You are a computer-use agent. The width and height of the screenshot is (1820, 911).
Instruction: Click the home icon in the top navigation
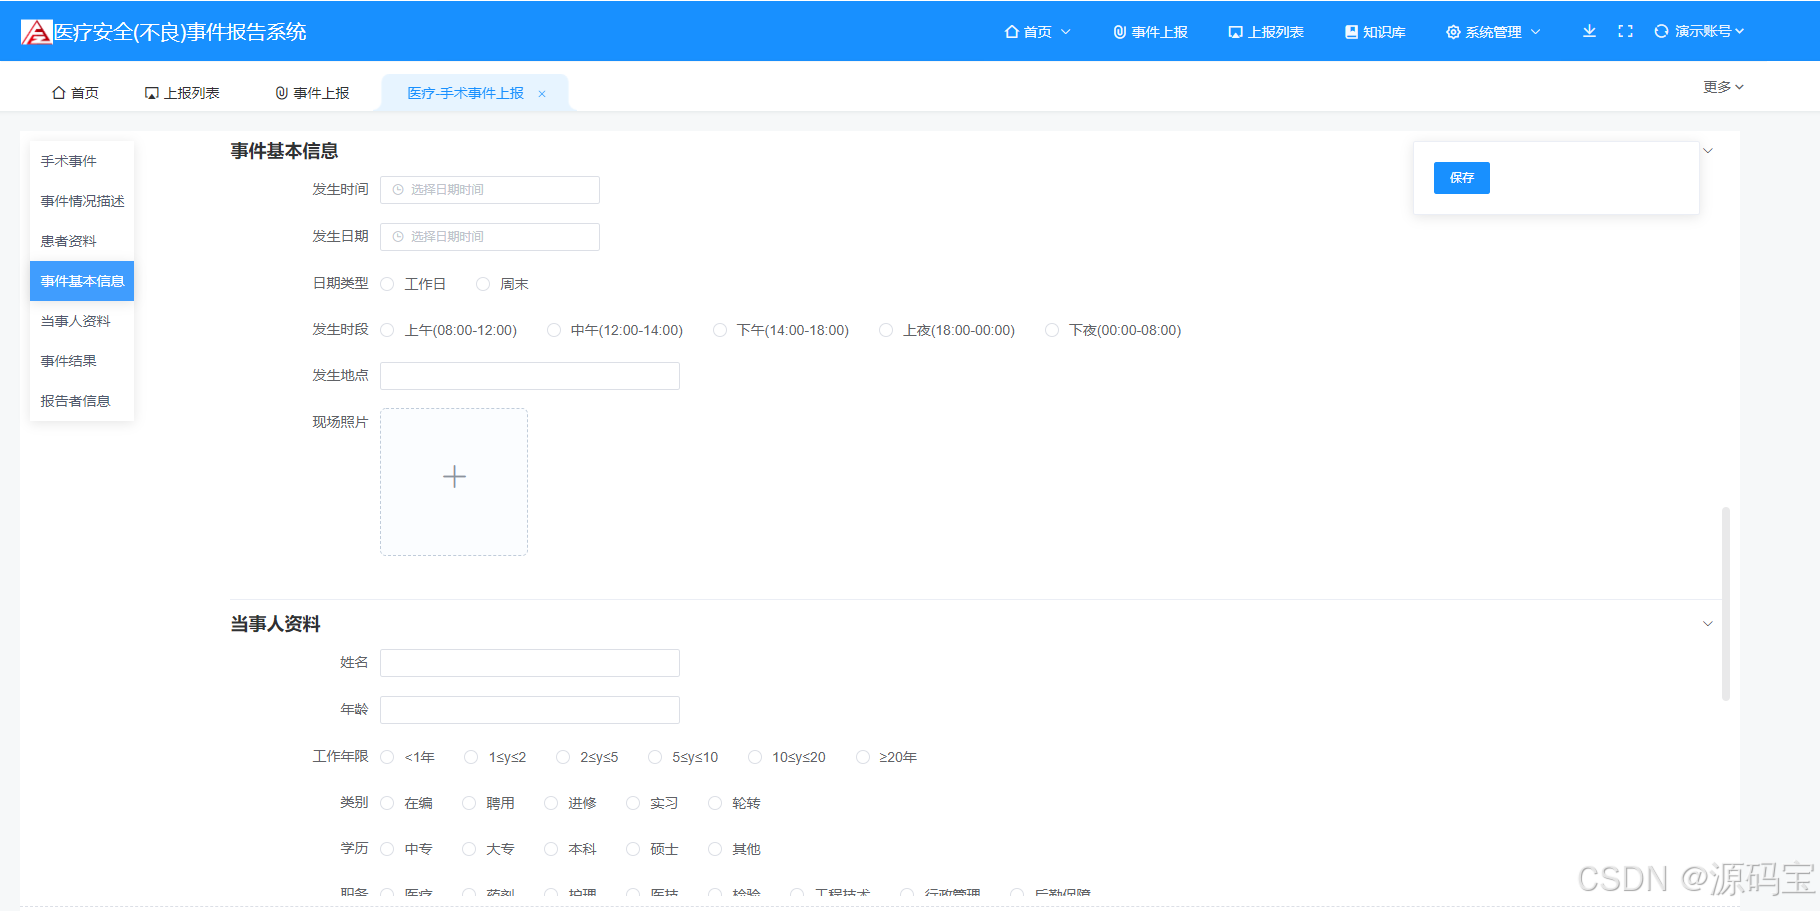[x=1012, y=32]
